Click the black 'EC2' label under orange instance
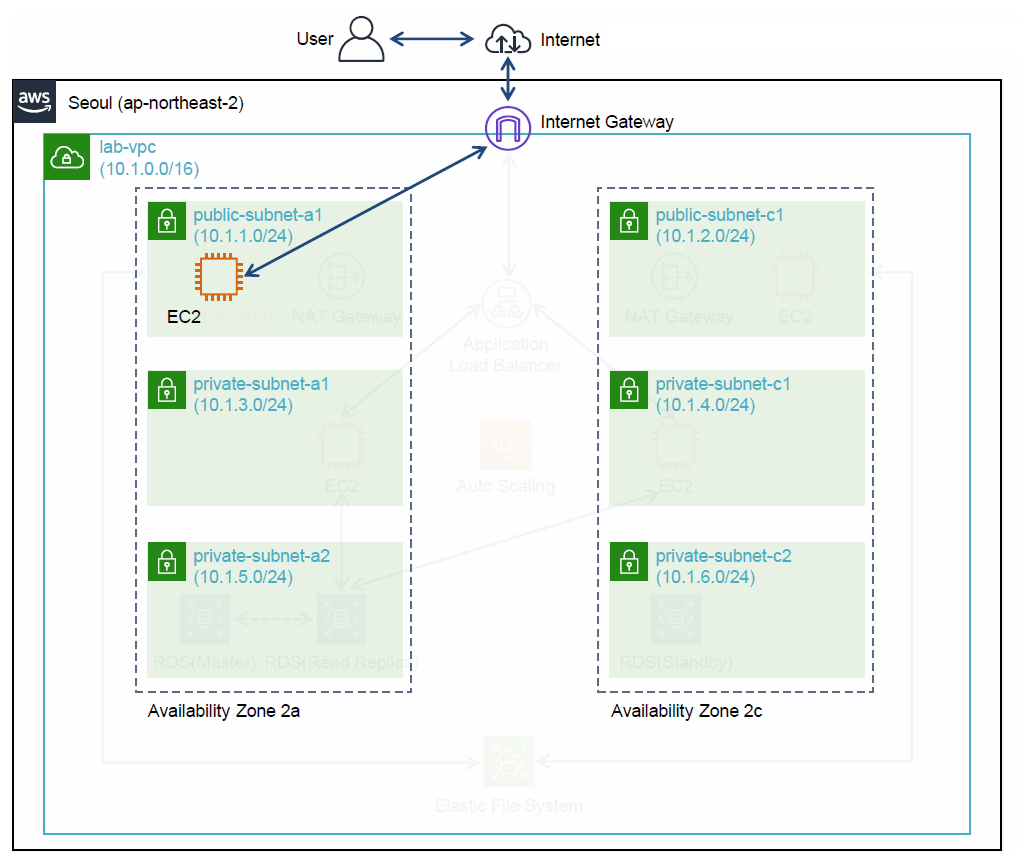Screen dimensions: 1018x856 pos(184,317)
